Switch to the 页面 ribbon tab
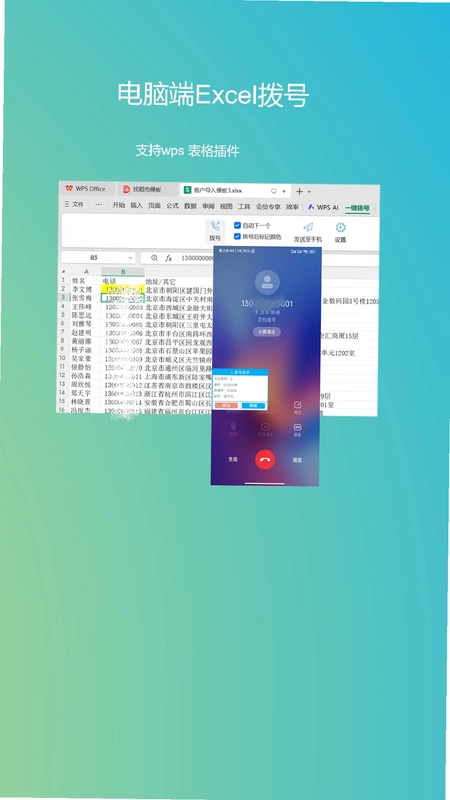The width and height of the screenshot is (450, 800). (154, 206)
